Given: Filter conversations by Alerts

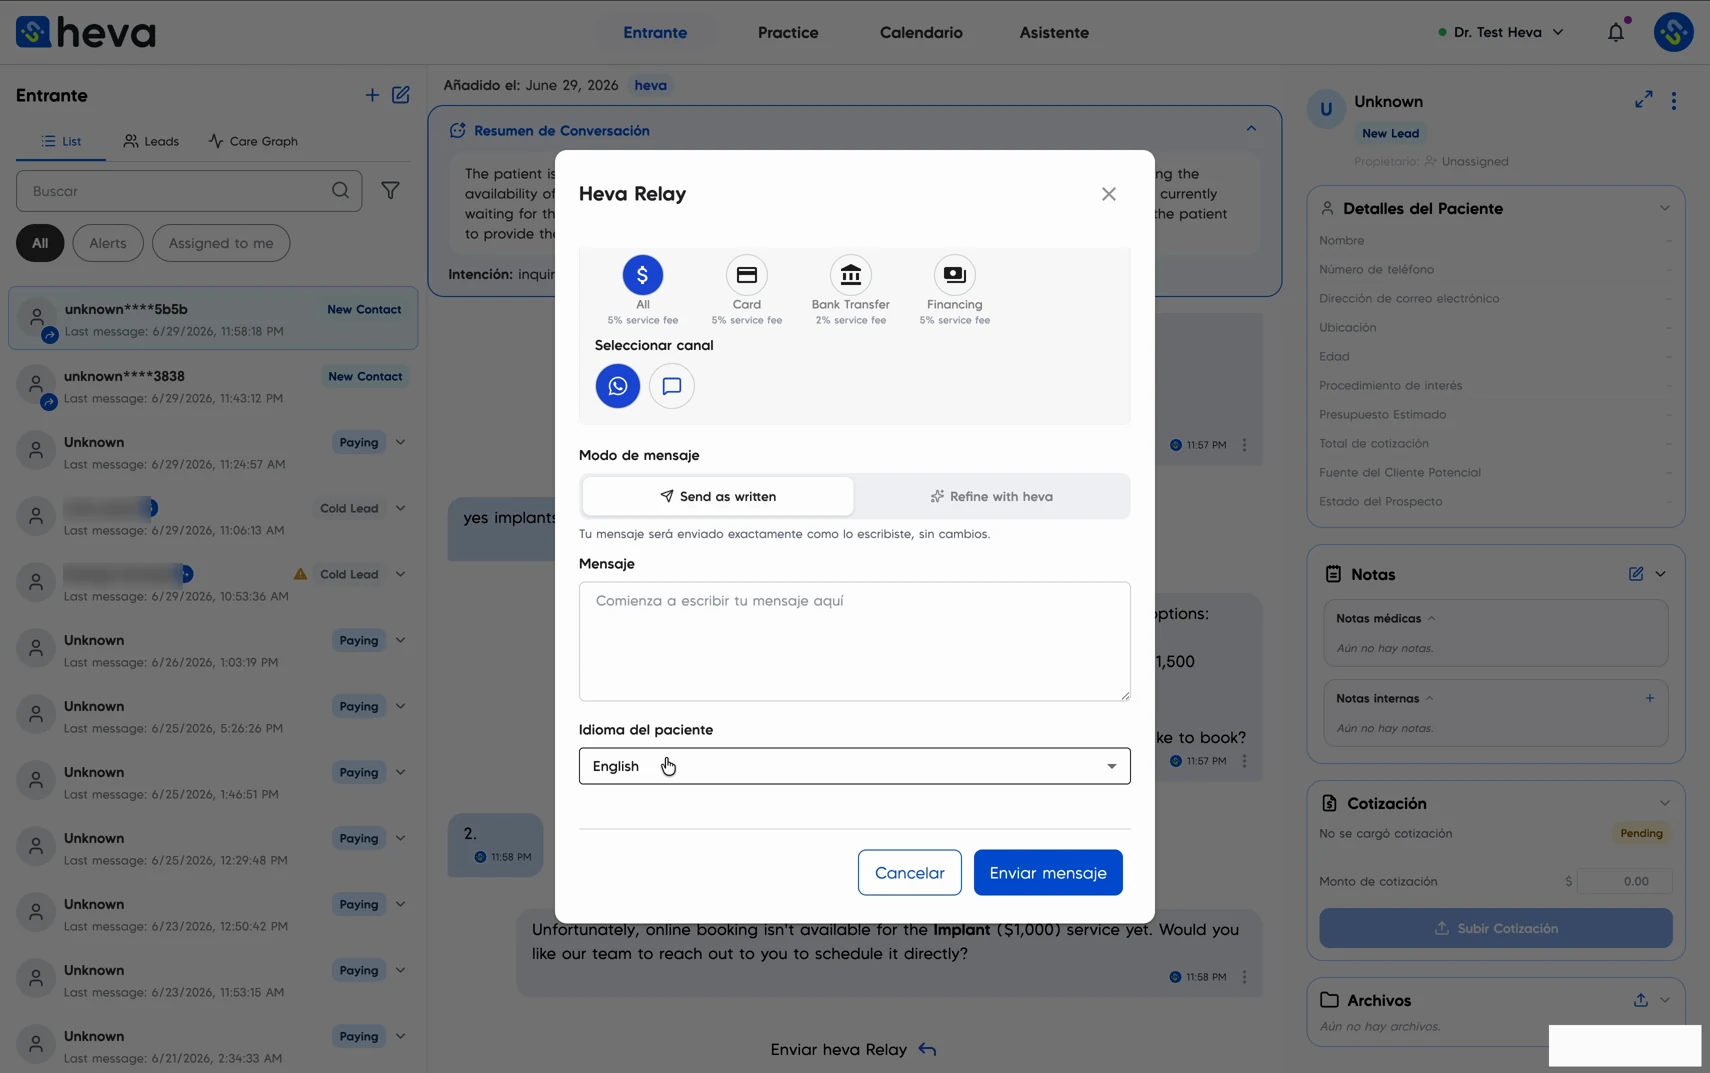Looking at the screenshot, I should (108, 243).
